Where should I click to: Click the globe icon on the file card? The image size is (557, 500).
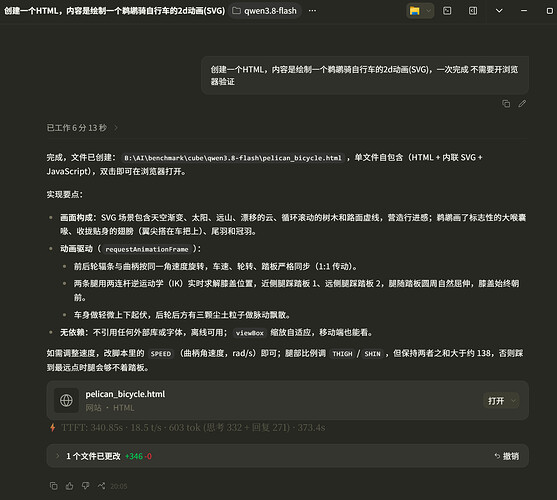pyautogui.click(x=66, y=401)
